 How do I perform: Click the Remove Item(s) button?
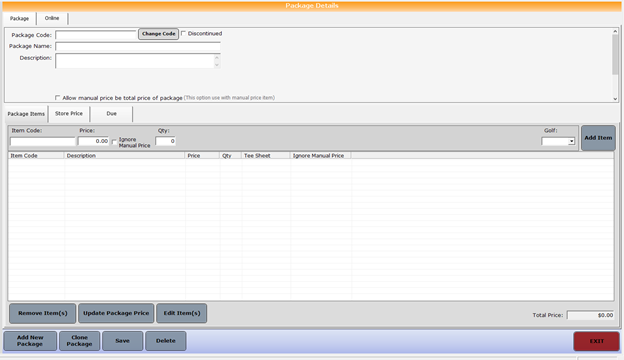[x=43, y=313]
